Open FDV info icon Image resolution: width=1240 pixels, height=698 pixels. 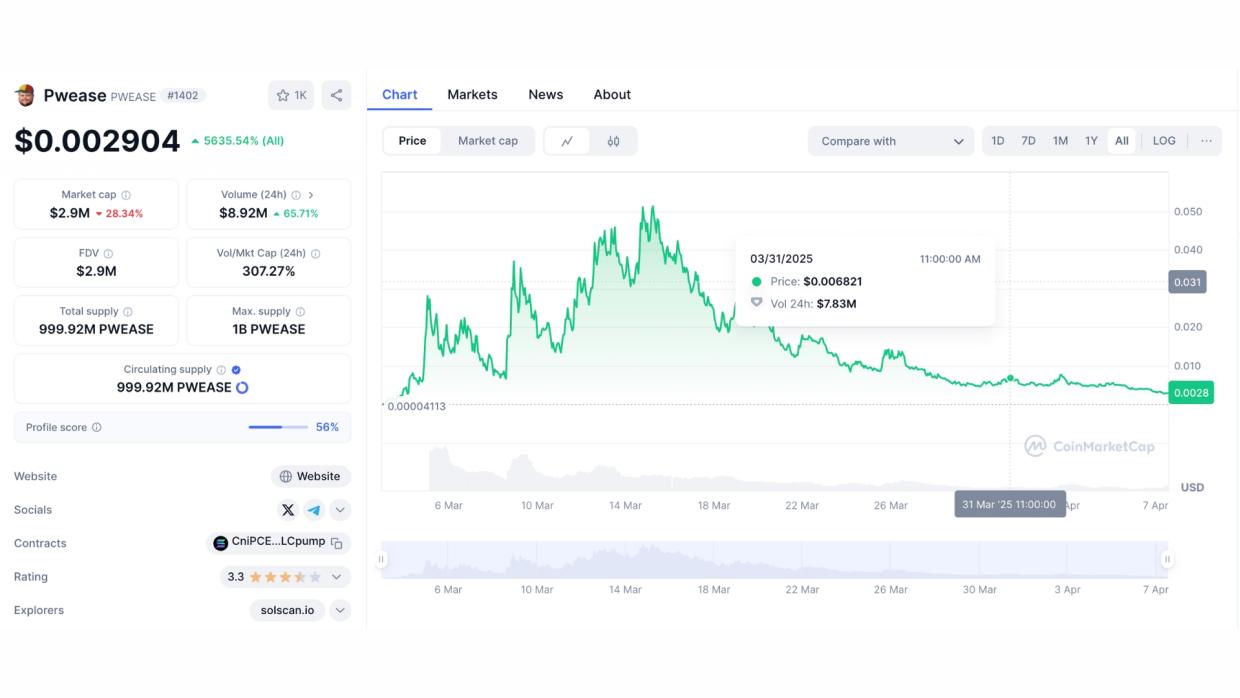pos(108,254)
